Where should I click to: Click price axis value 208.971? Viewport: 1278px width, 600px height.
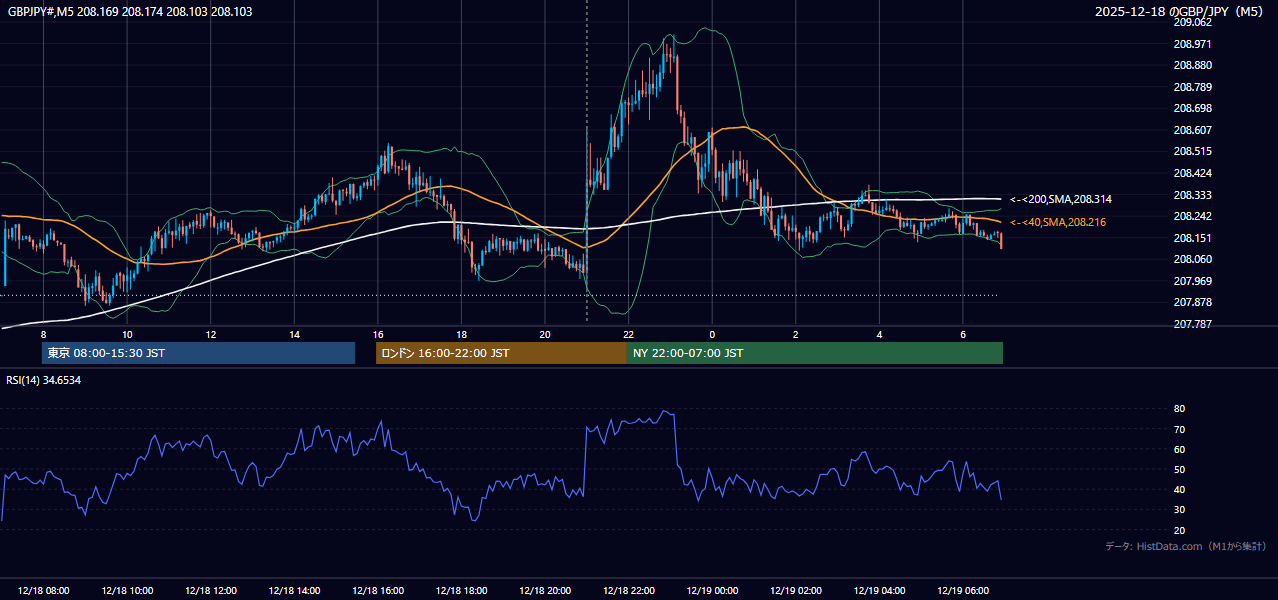point(1192,44)
